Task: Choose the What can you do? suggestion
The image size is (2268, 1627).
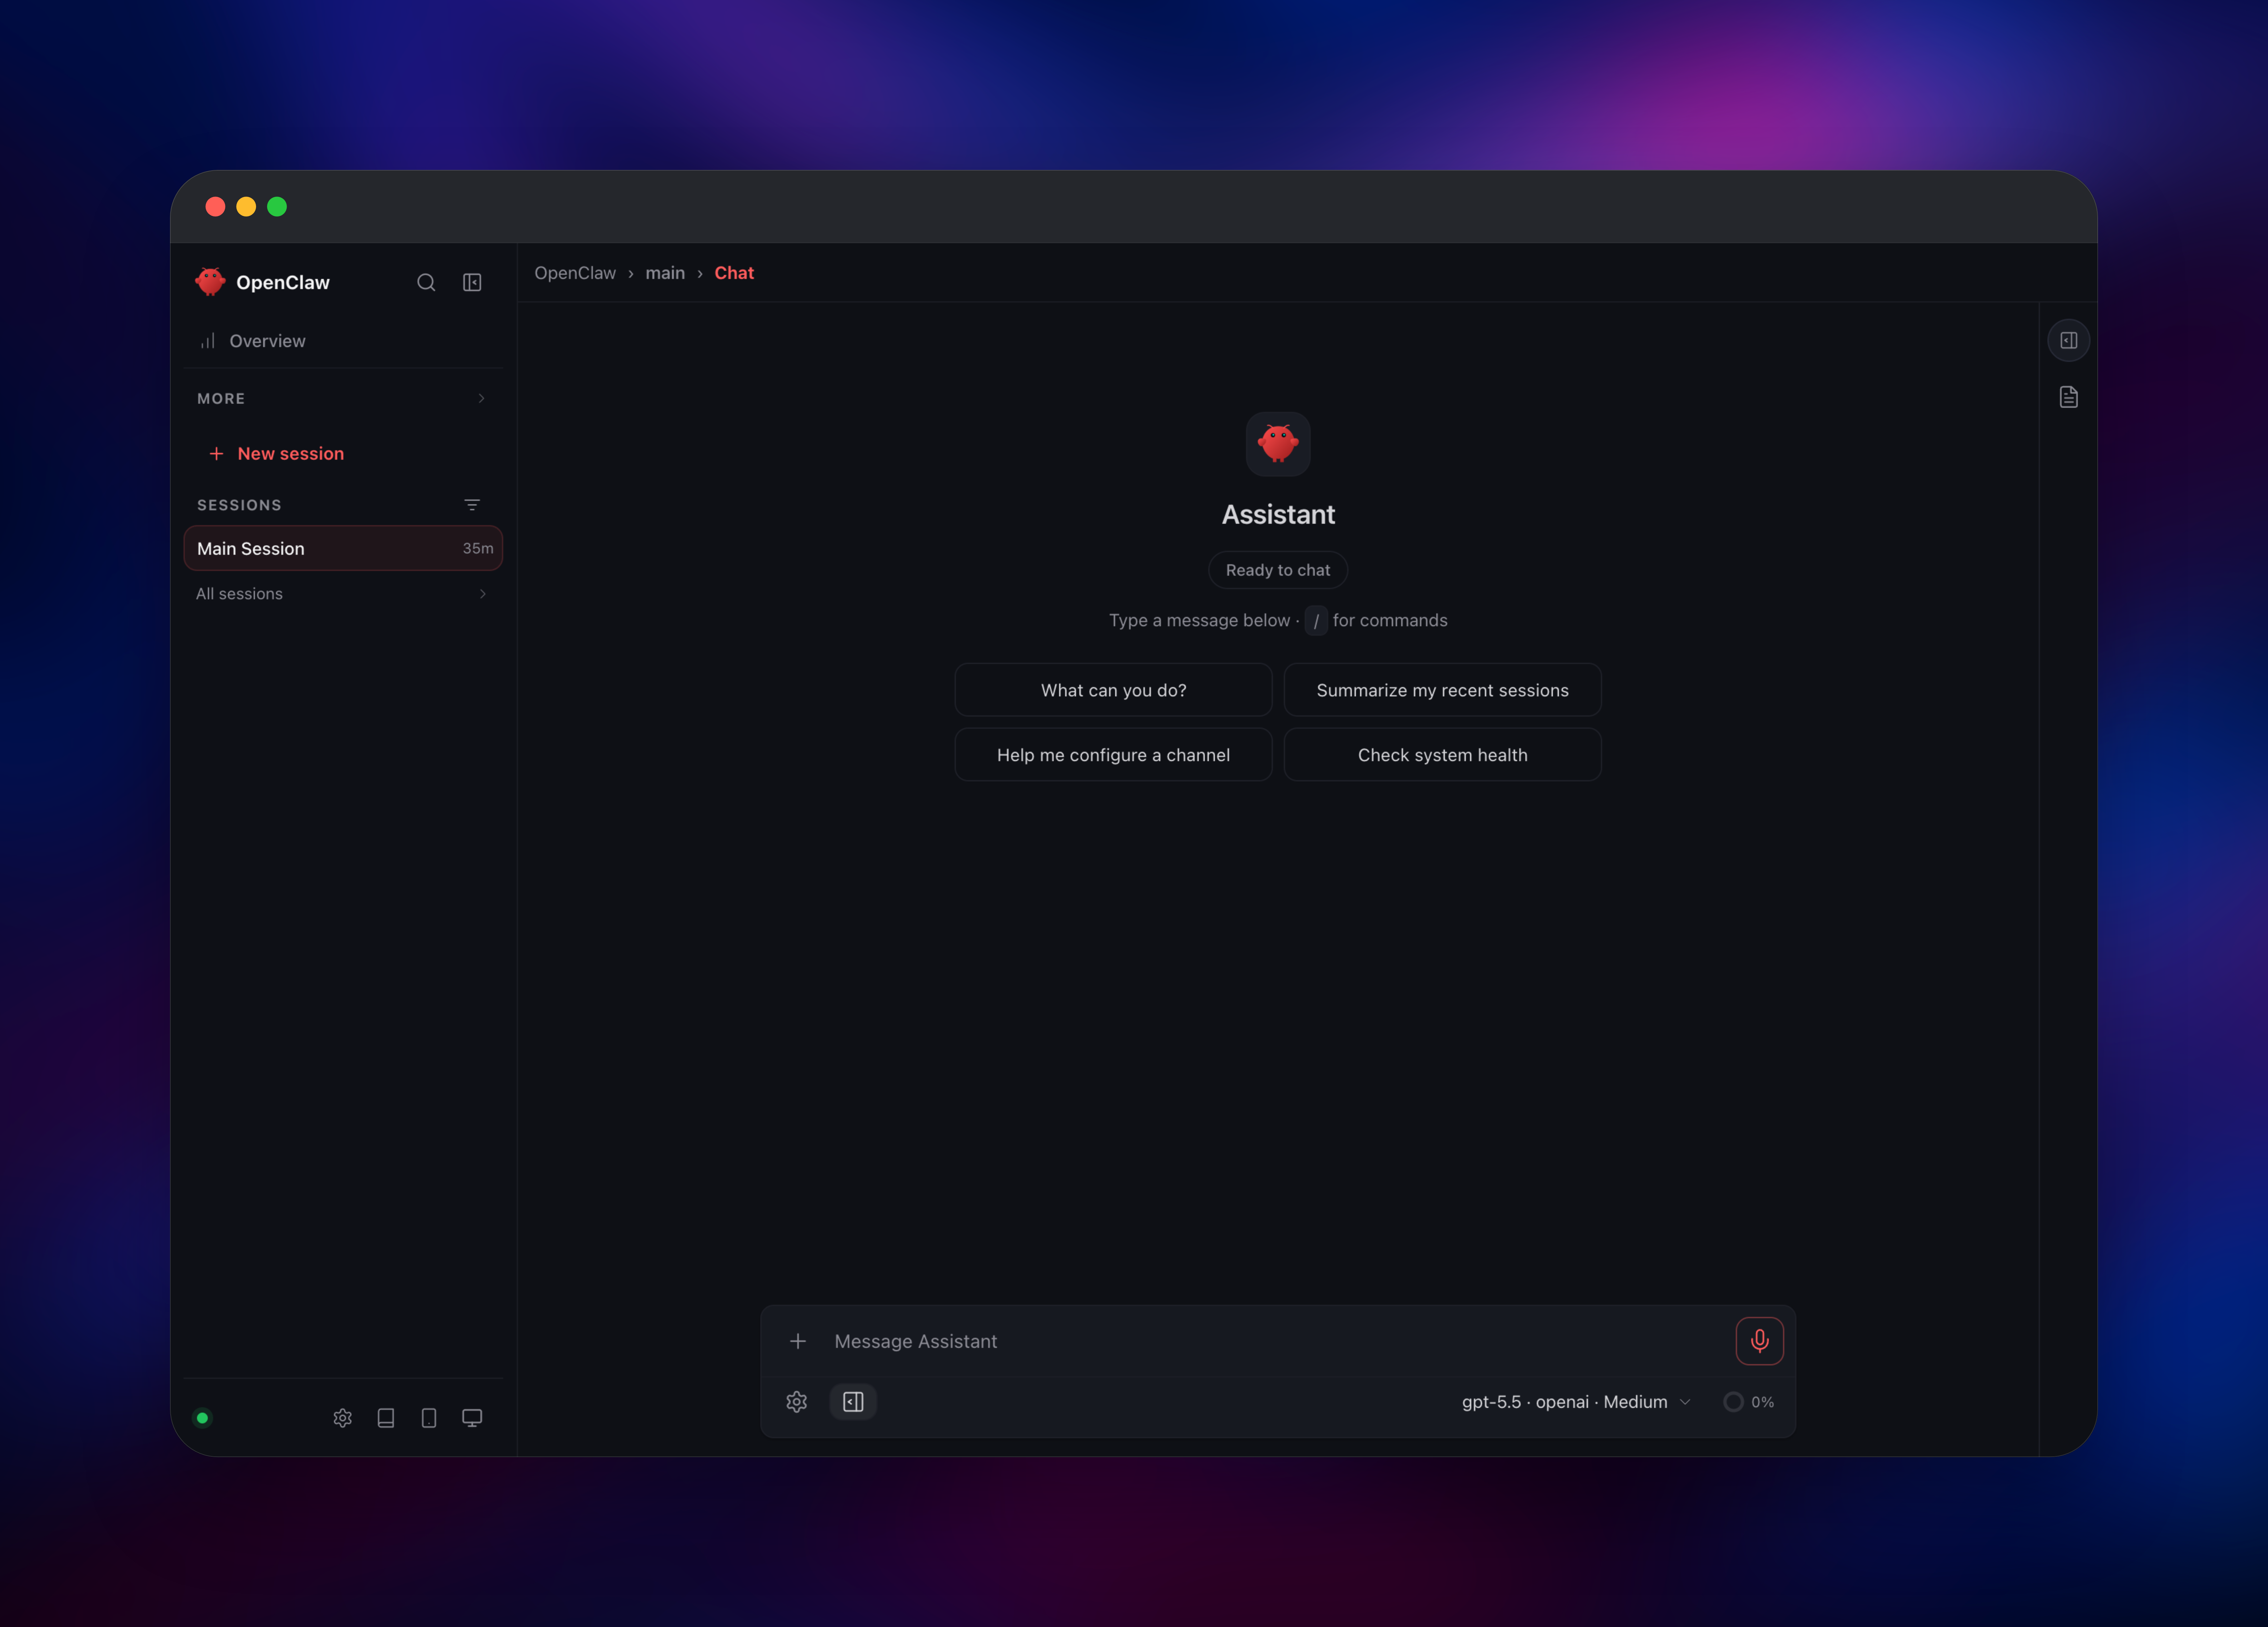Action: (x=1113, y=690)
